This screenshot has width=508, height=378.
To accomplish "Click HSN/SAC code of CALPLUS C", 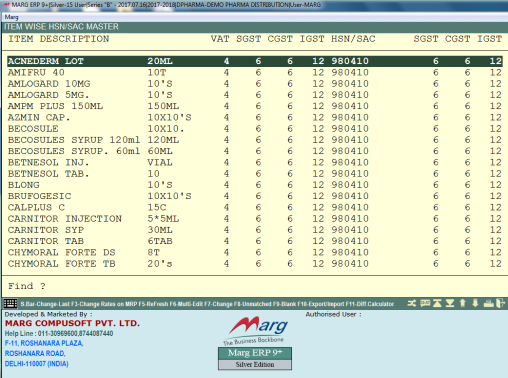I will coord(350,207).
